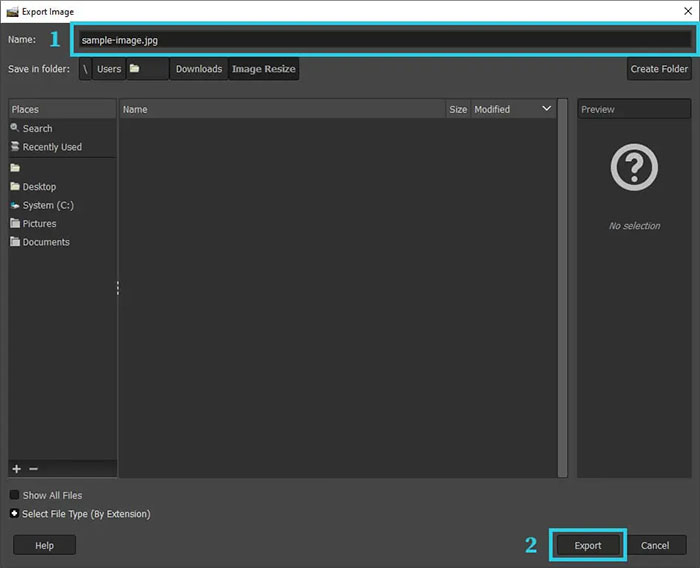Click the Create Folder button

click(659, 69)
